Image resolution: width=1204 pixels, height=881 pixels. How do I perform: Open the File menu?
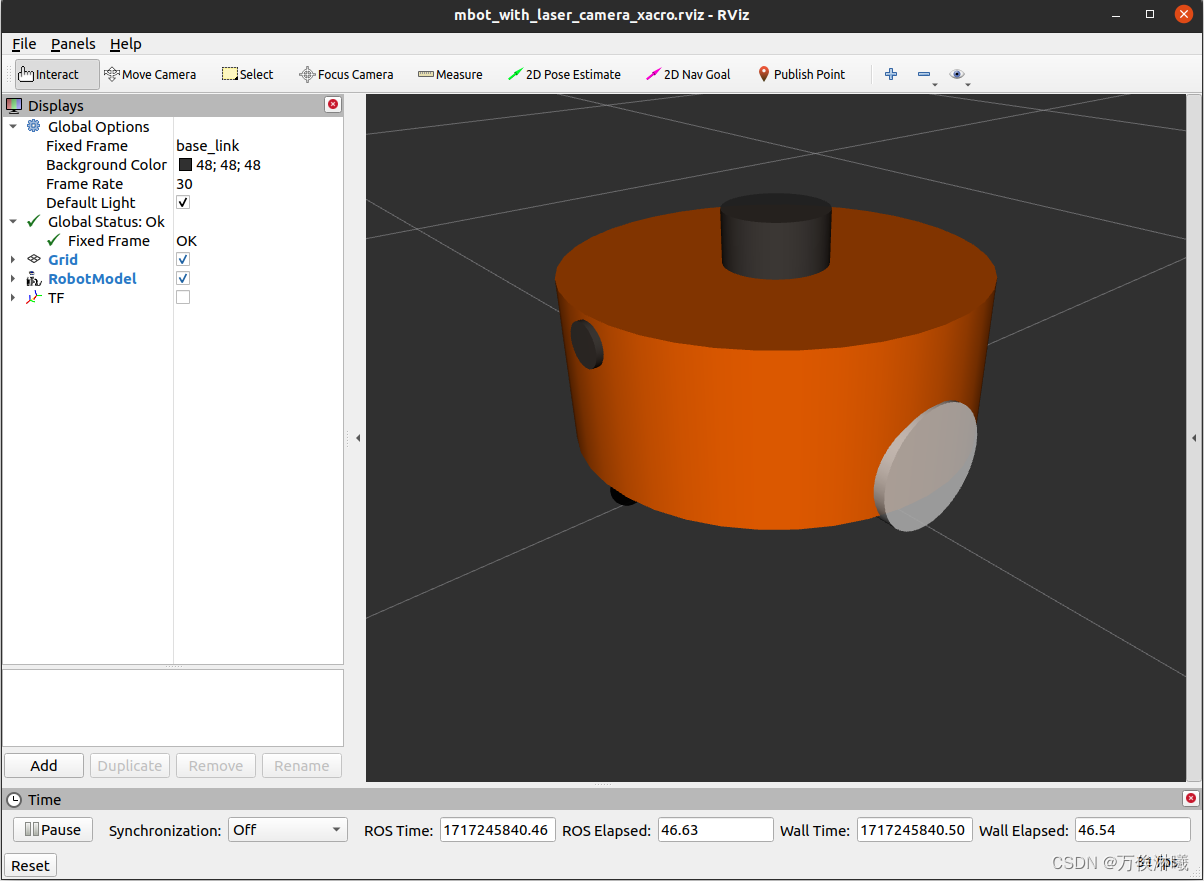[24, 44]
